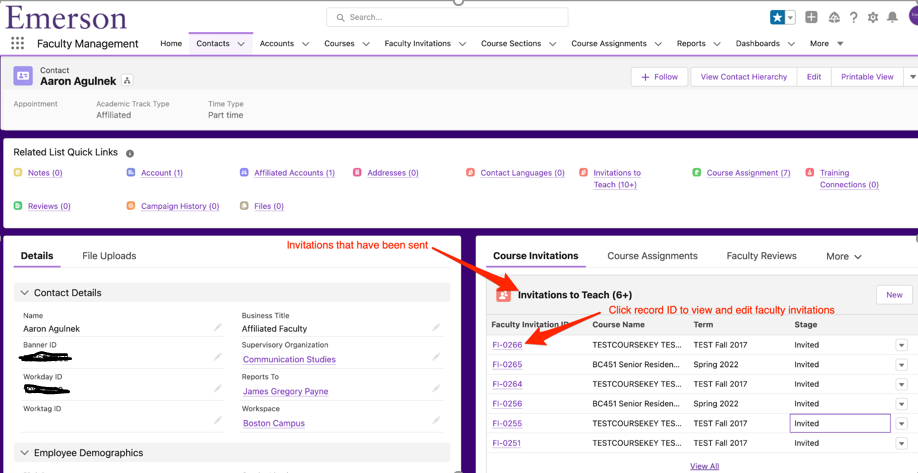This screenshot has width=918, height=473.
Task: Go to the Home tab
Action: [x=171, y=44]
